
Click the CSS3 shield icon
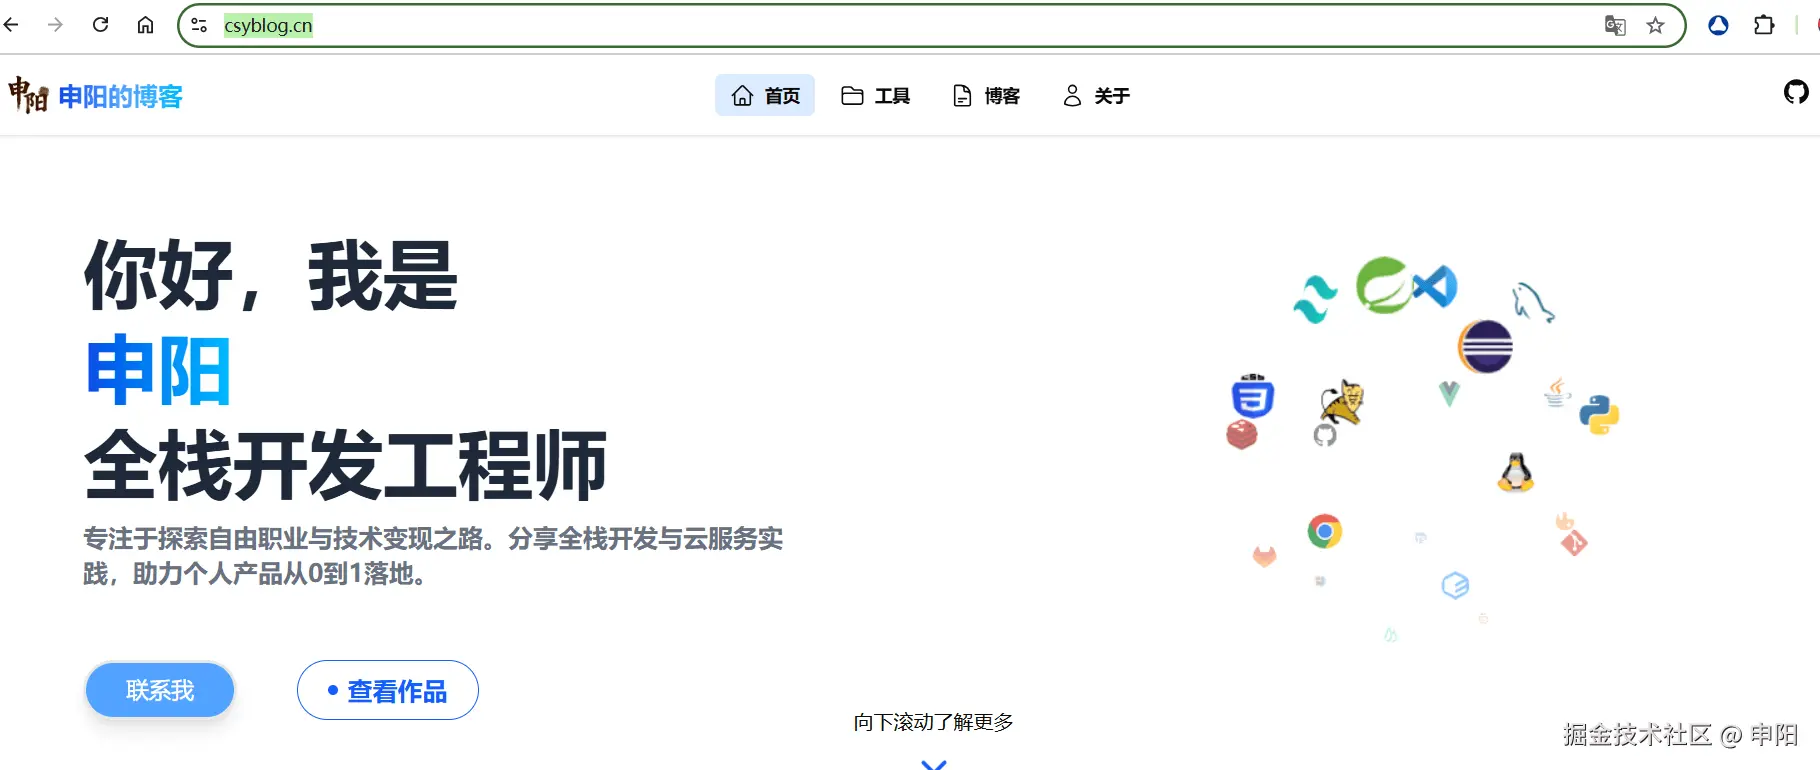[x=1252, y=396]
